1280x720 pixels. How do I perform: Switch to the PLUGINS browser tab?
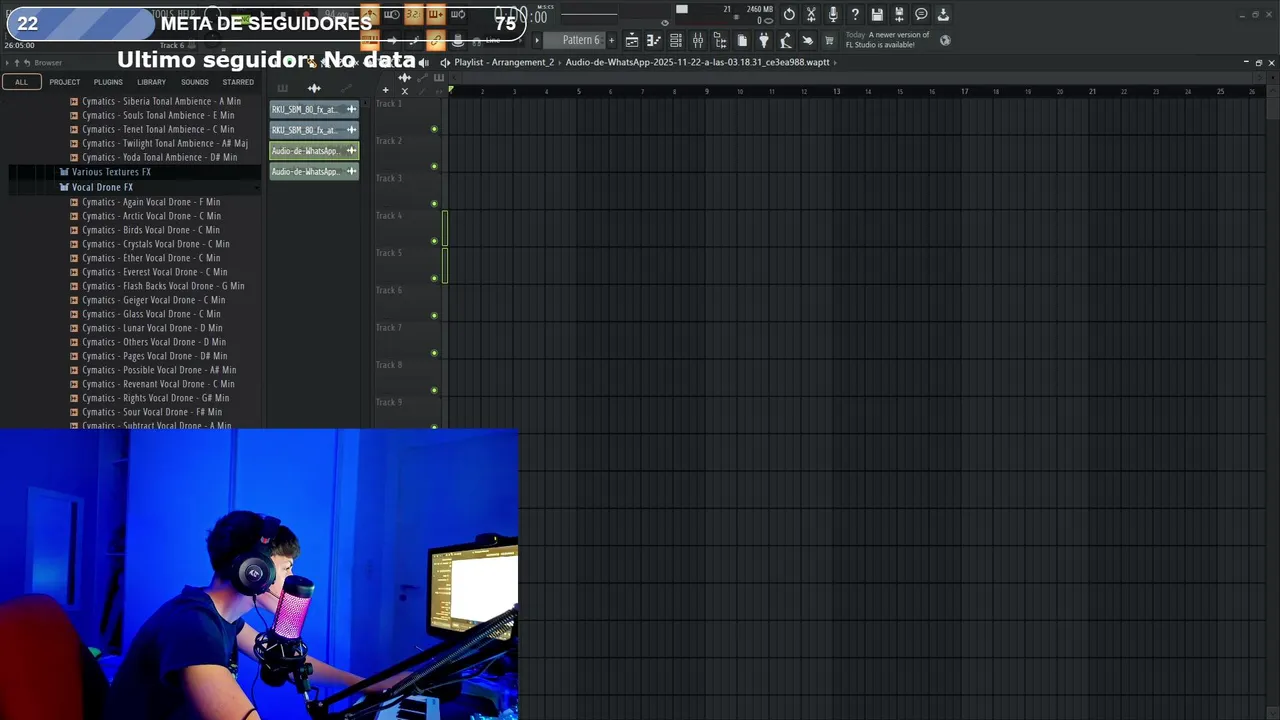(x=108, y=82)
